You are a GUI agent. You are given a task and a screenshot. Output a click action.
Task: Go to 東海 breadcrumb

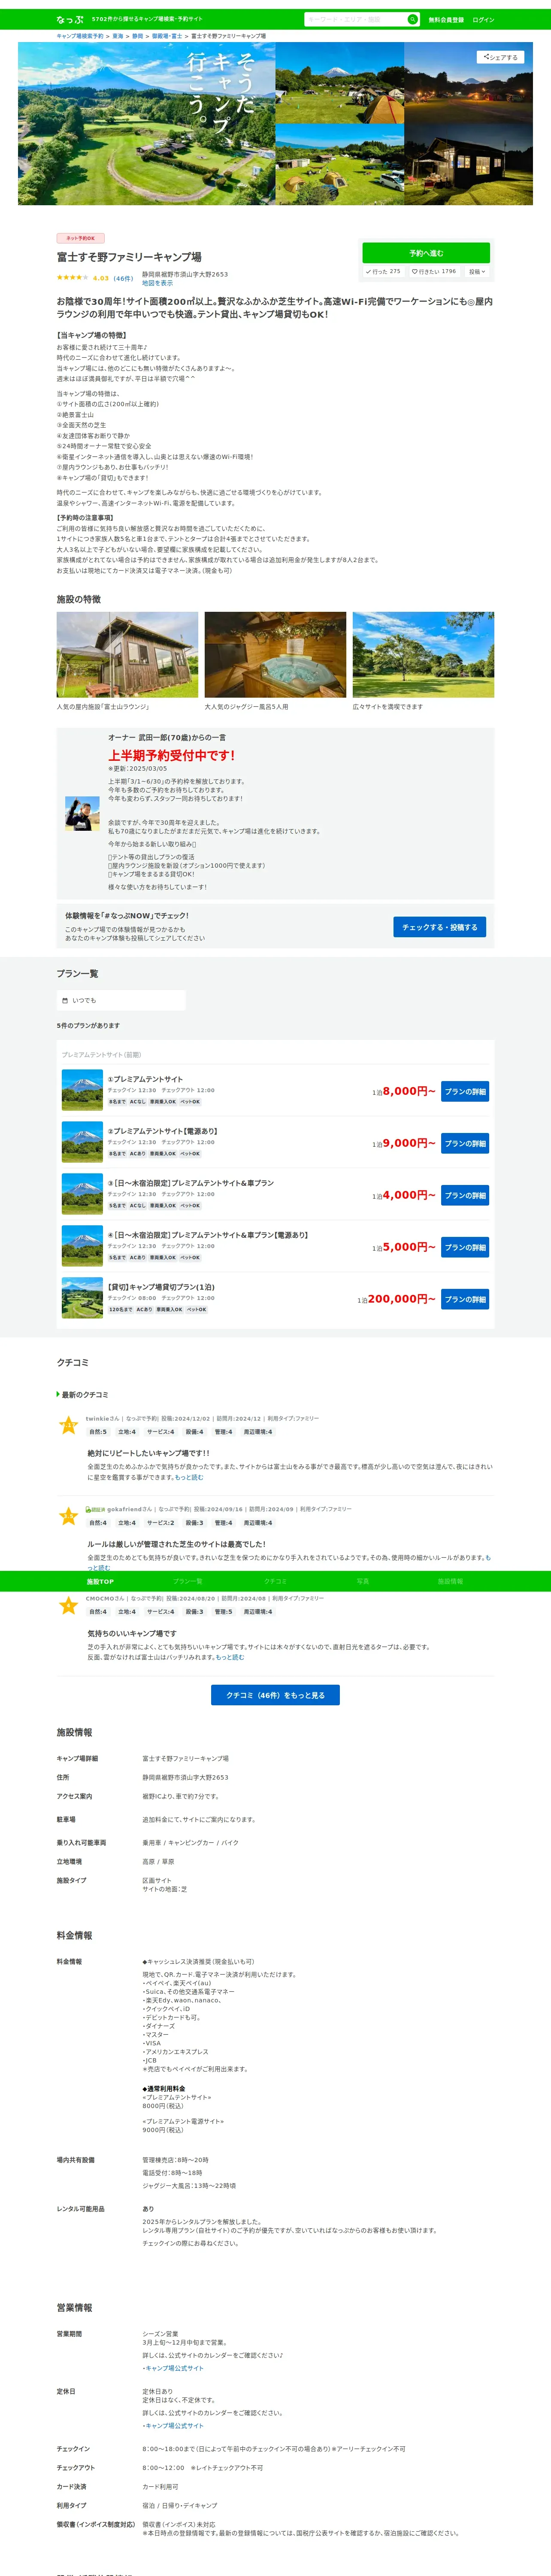pos(118,36)
